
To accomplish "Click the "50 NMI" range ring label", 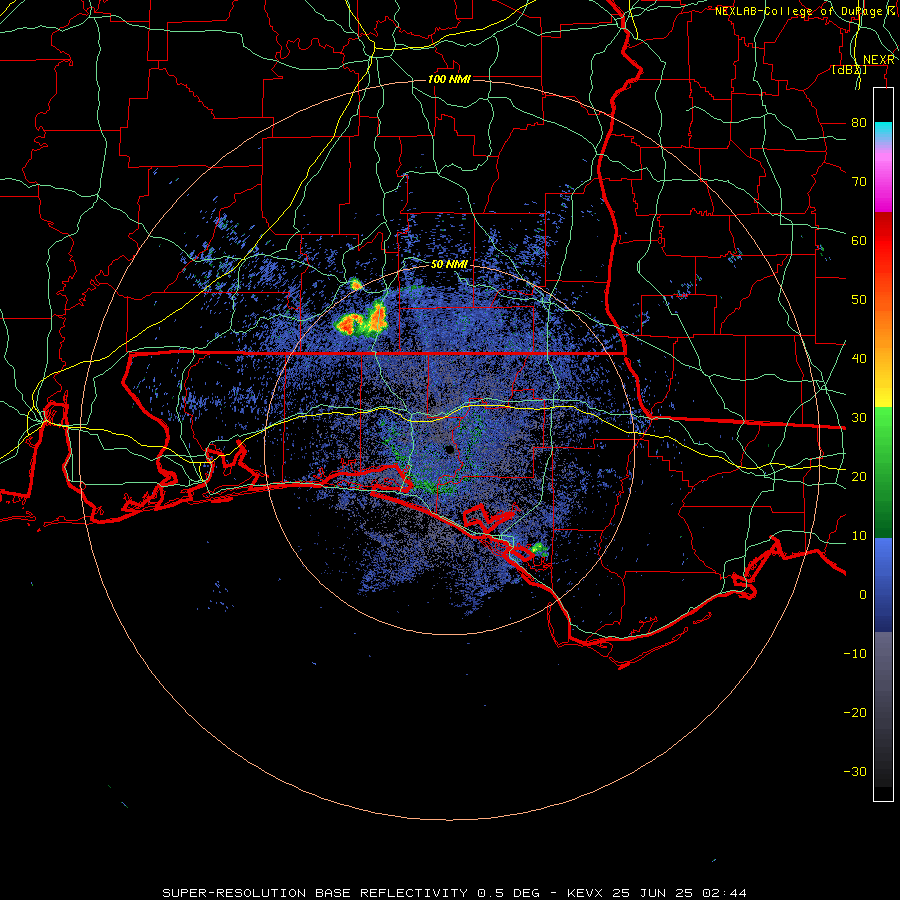I will 449,265.
